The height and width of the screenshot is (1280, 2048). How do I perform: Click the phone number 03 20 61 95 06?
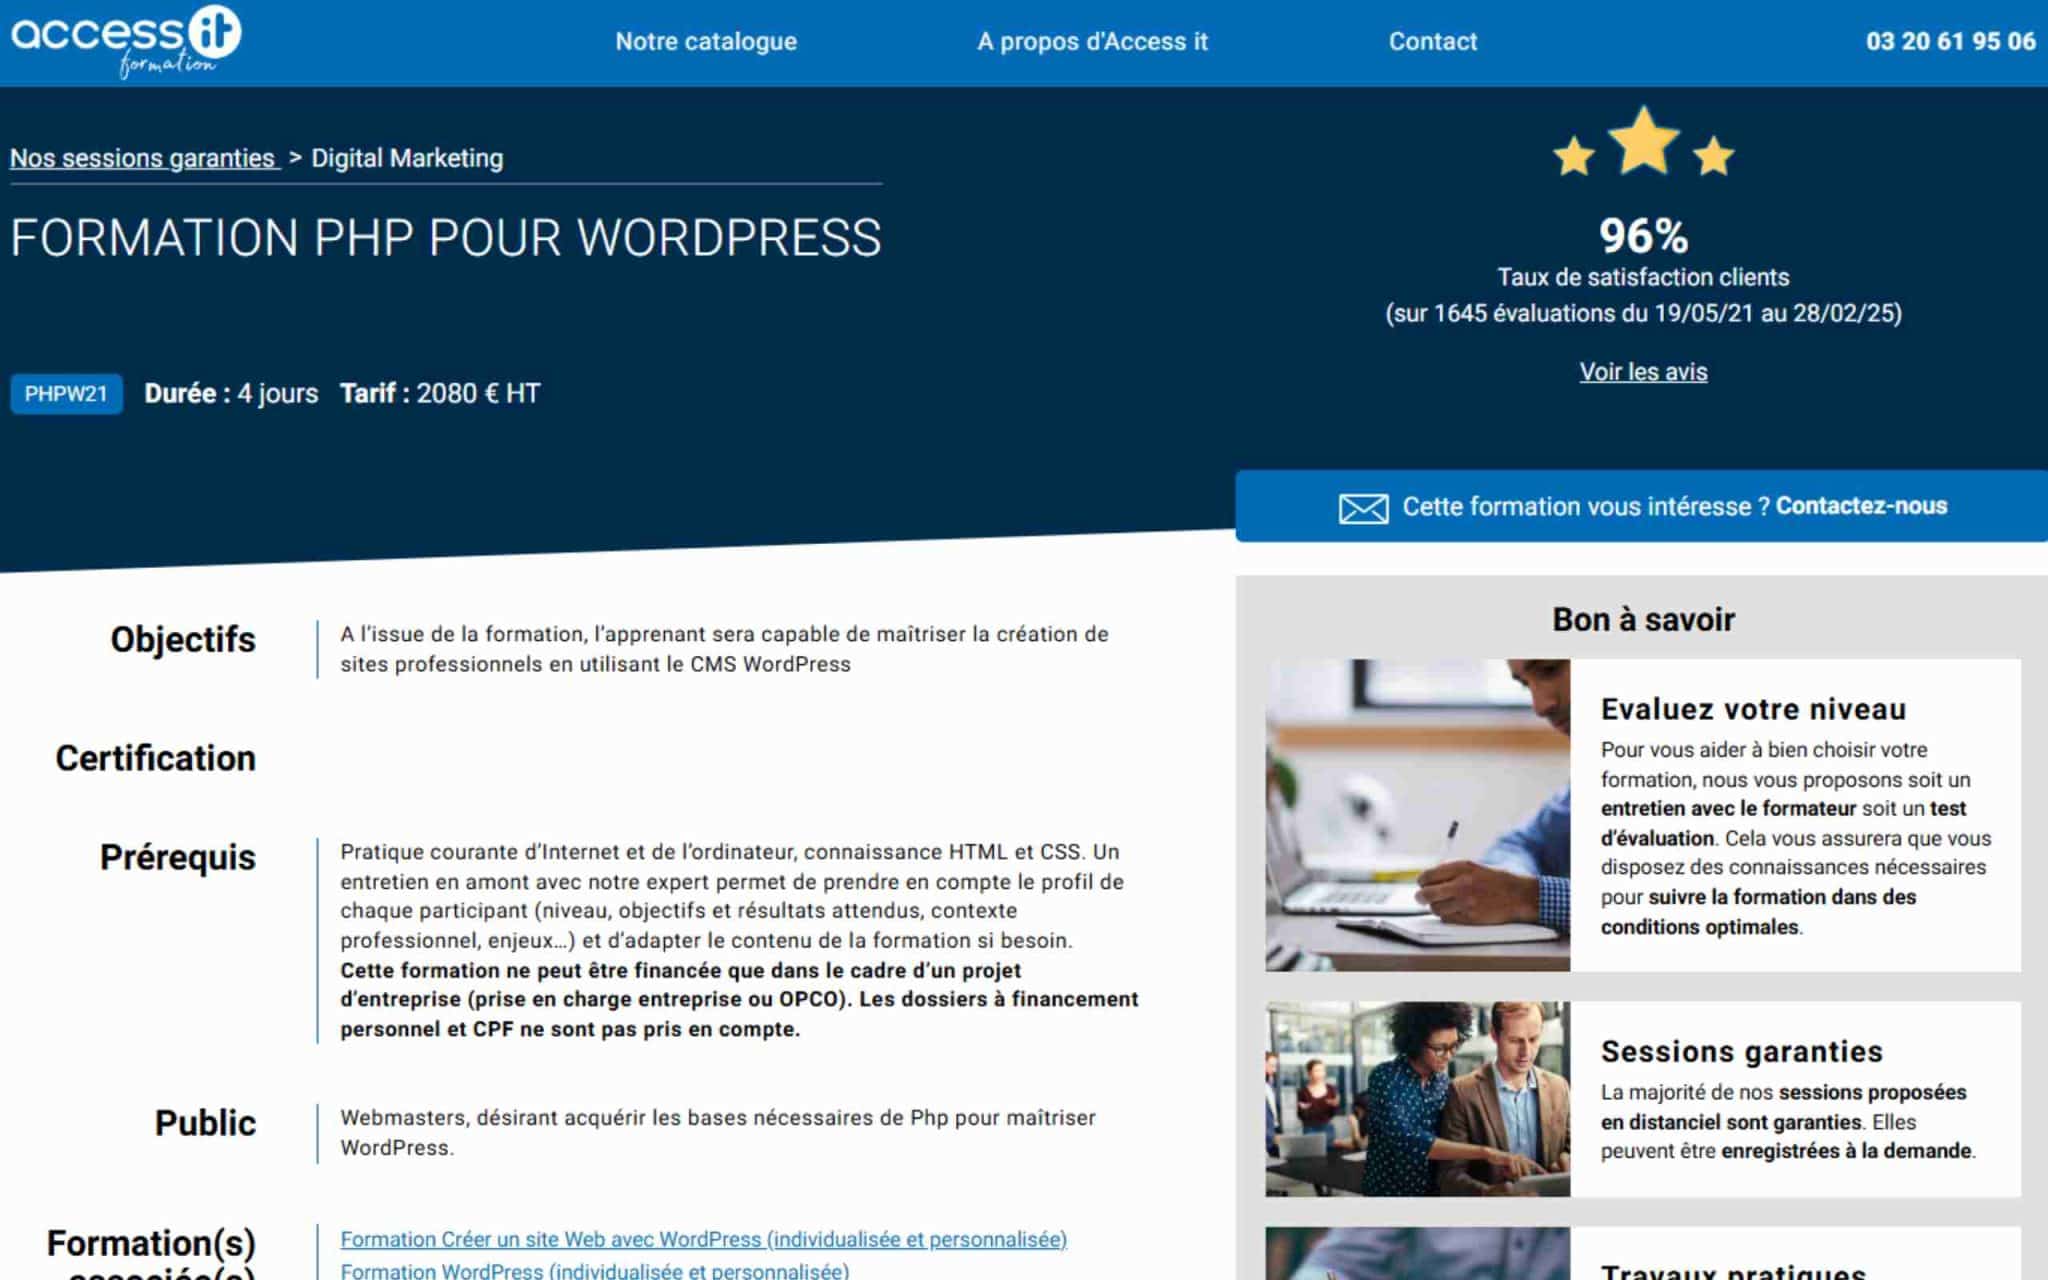(1950, 42)
